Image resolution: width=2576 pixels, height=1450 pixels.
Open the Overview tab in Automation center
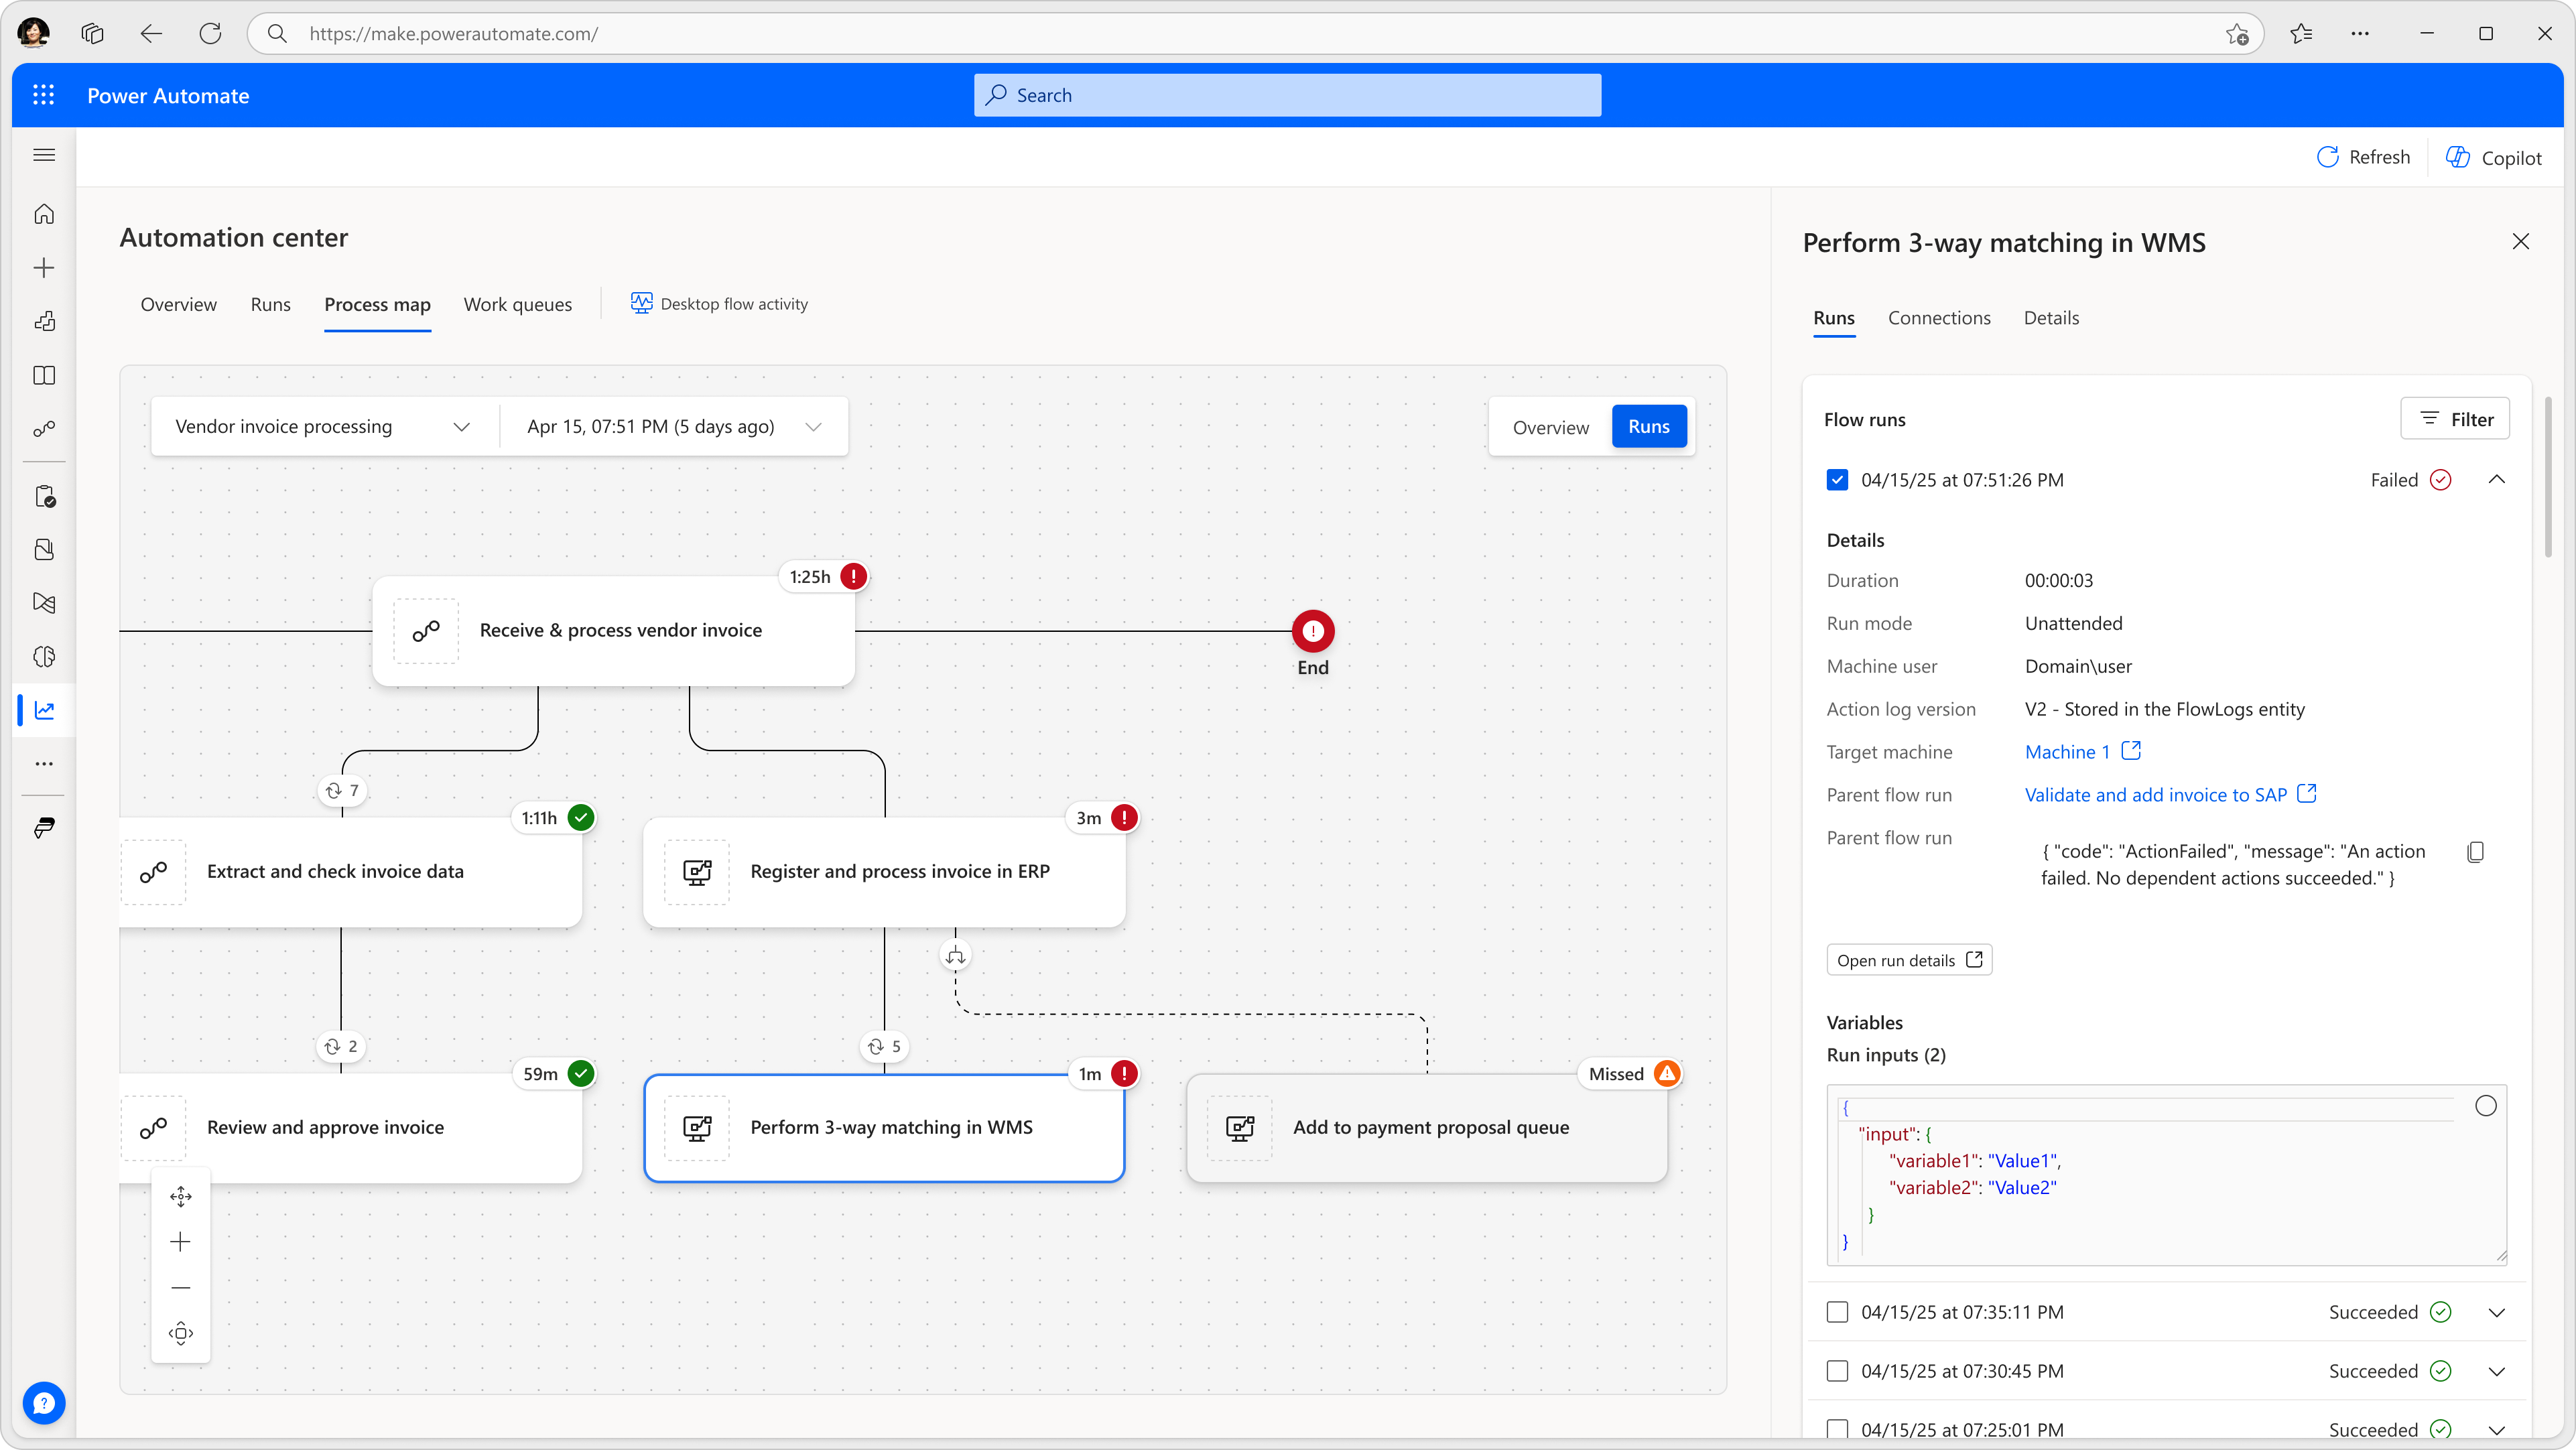point(178,304)
